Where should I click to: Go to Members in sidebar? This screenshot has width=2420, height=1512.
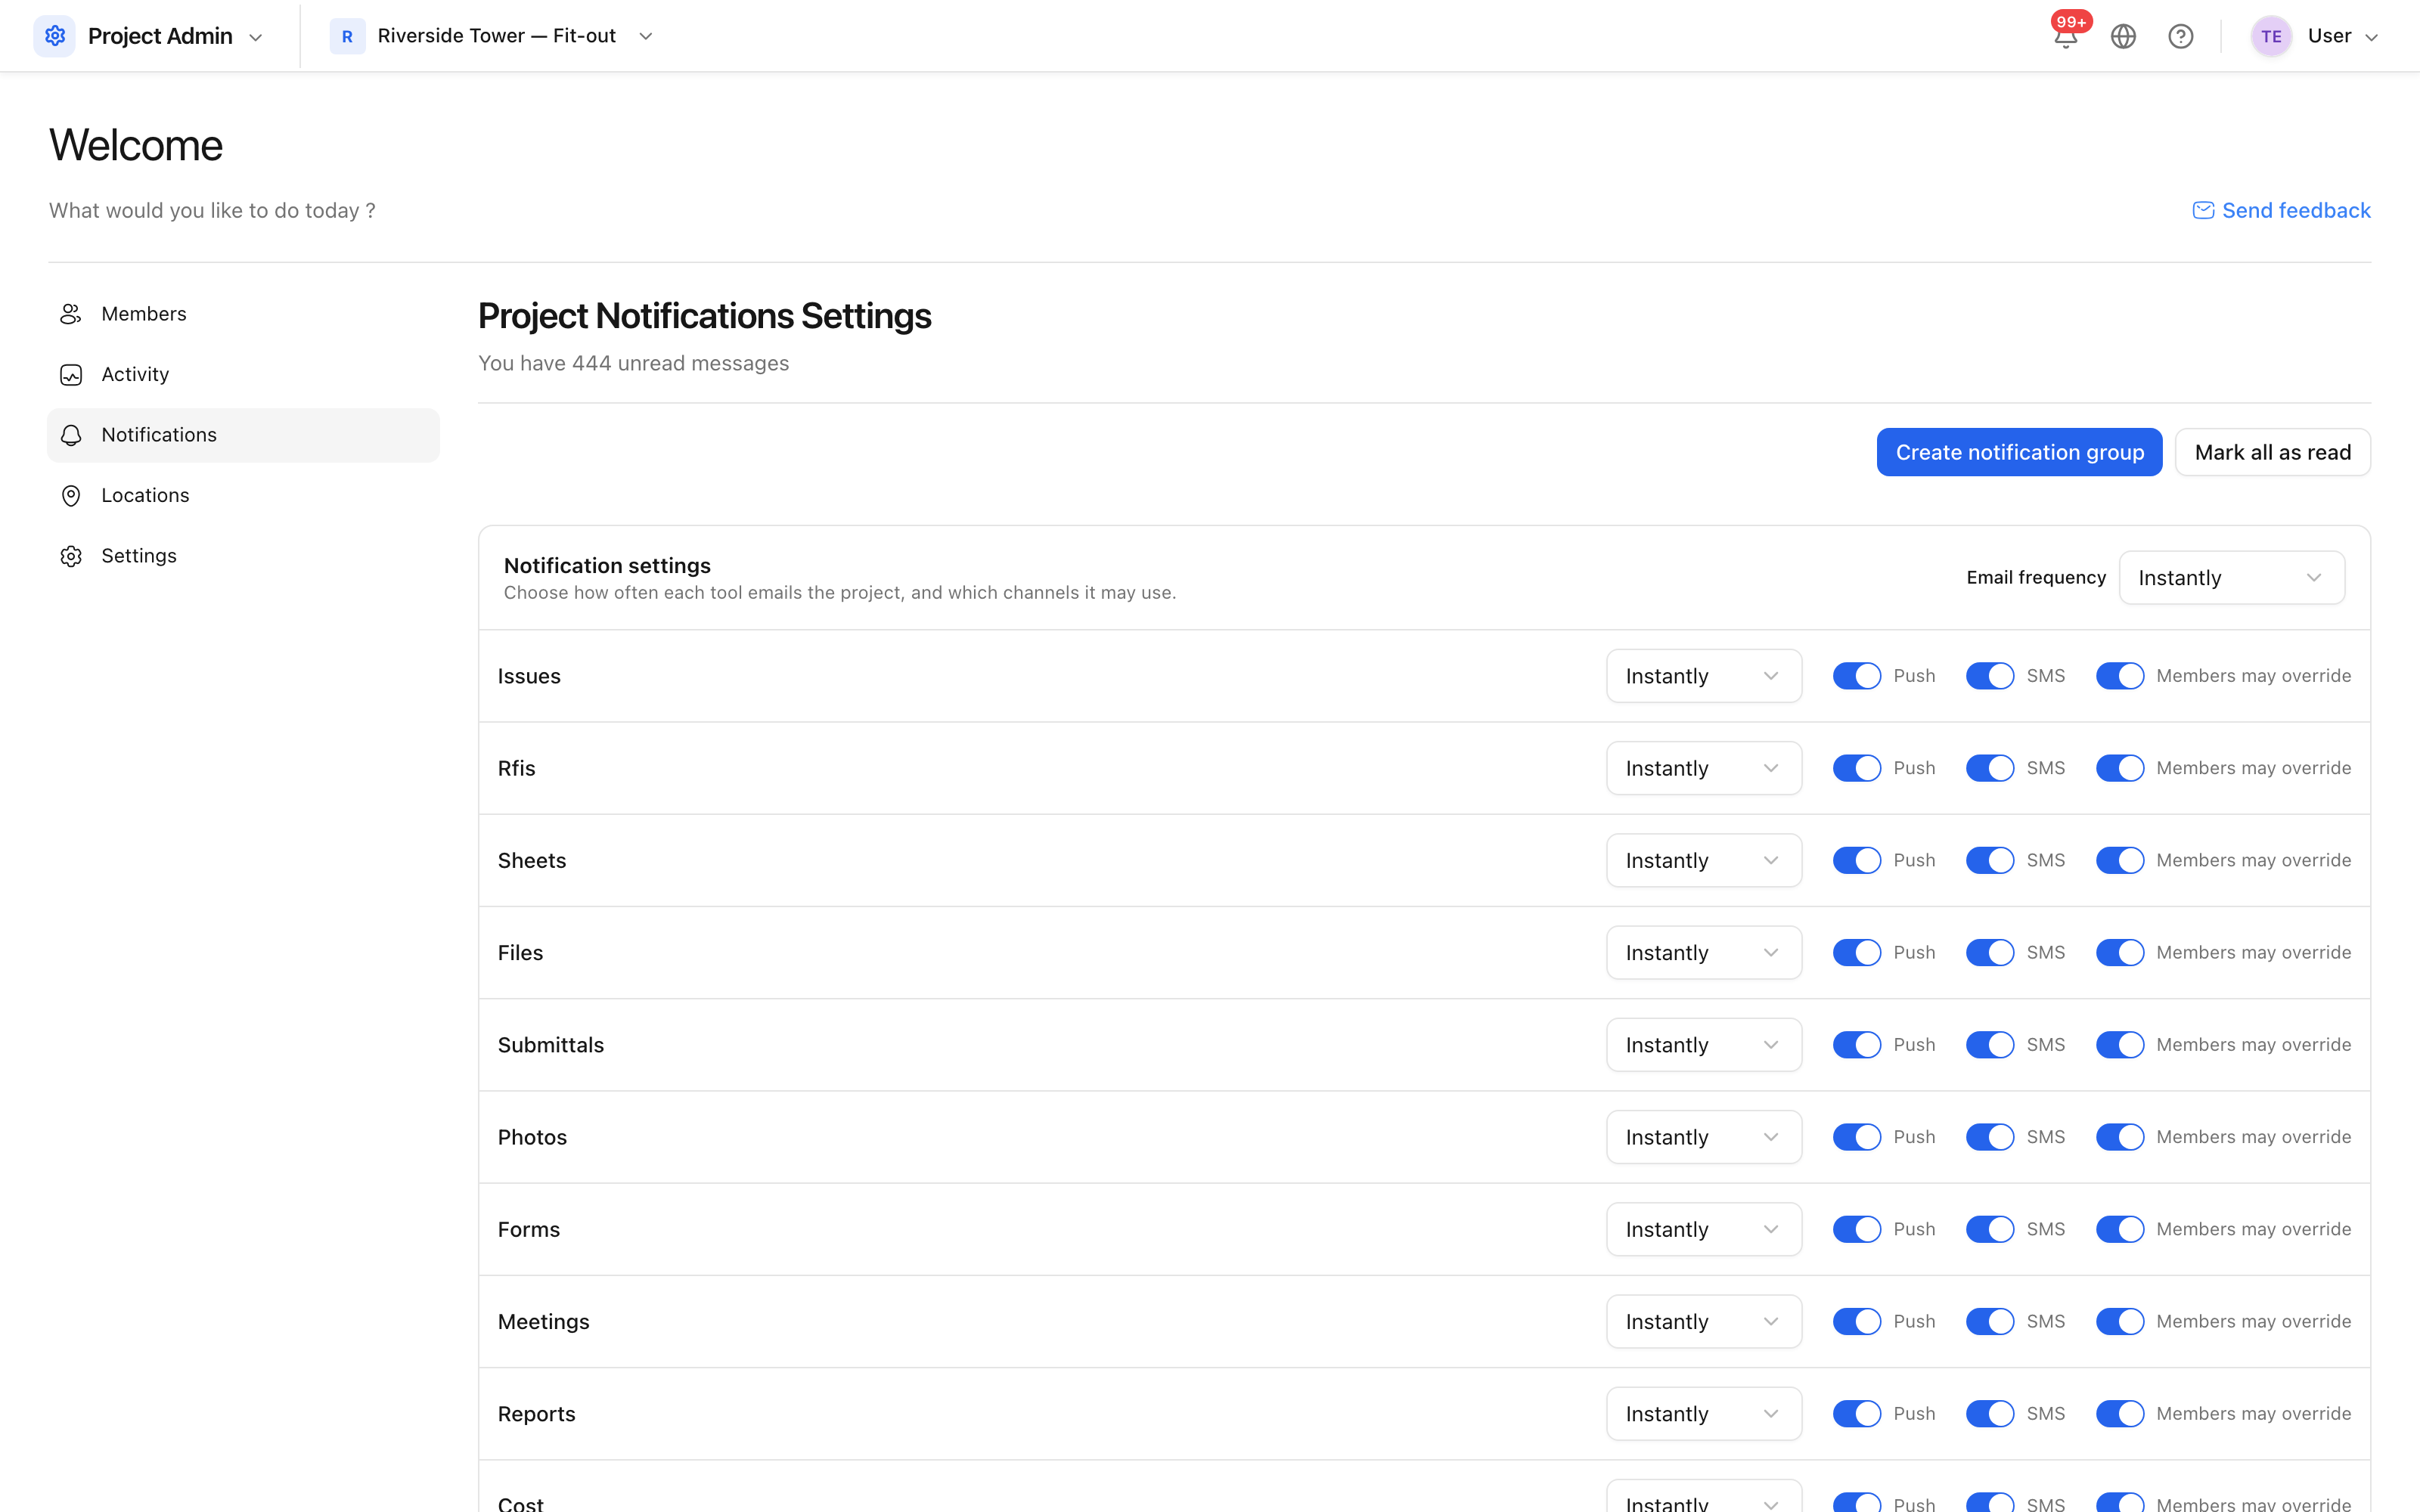pos(243,314)
